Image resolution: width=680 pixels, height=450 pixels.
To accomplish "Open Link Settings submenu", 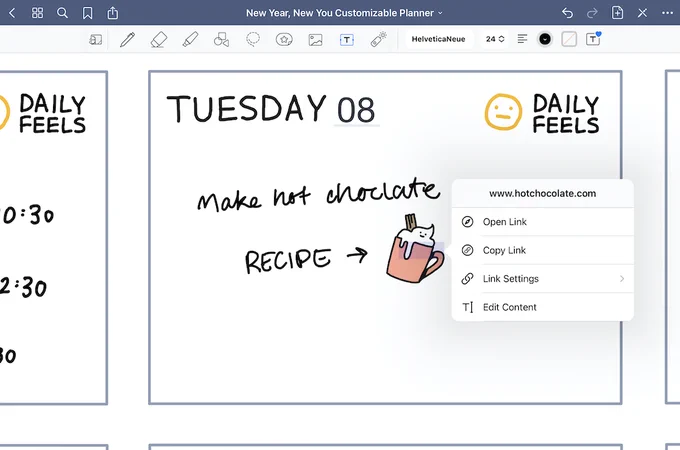I will pyautogui.click(x=543, y=279).
